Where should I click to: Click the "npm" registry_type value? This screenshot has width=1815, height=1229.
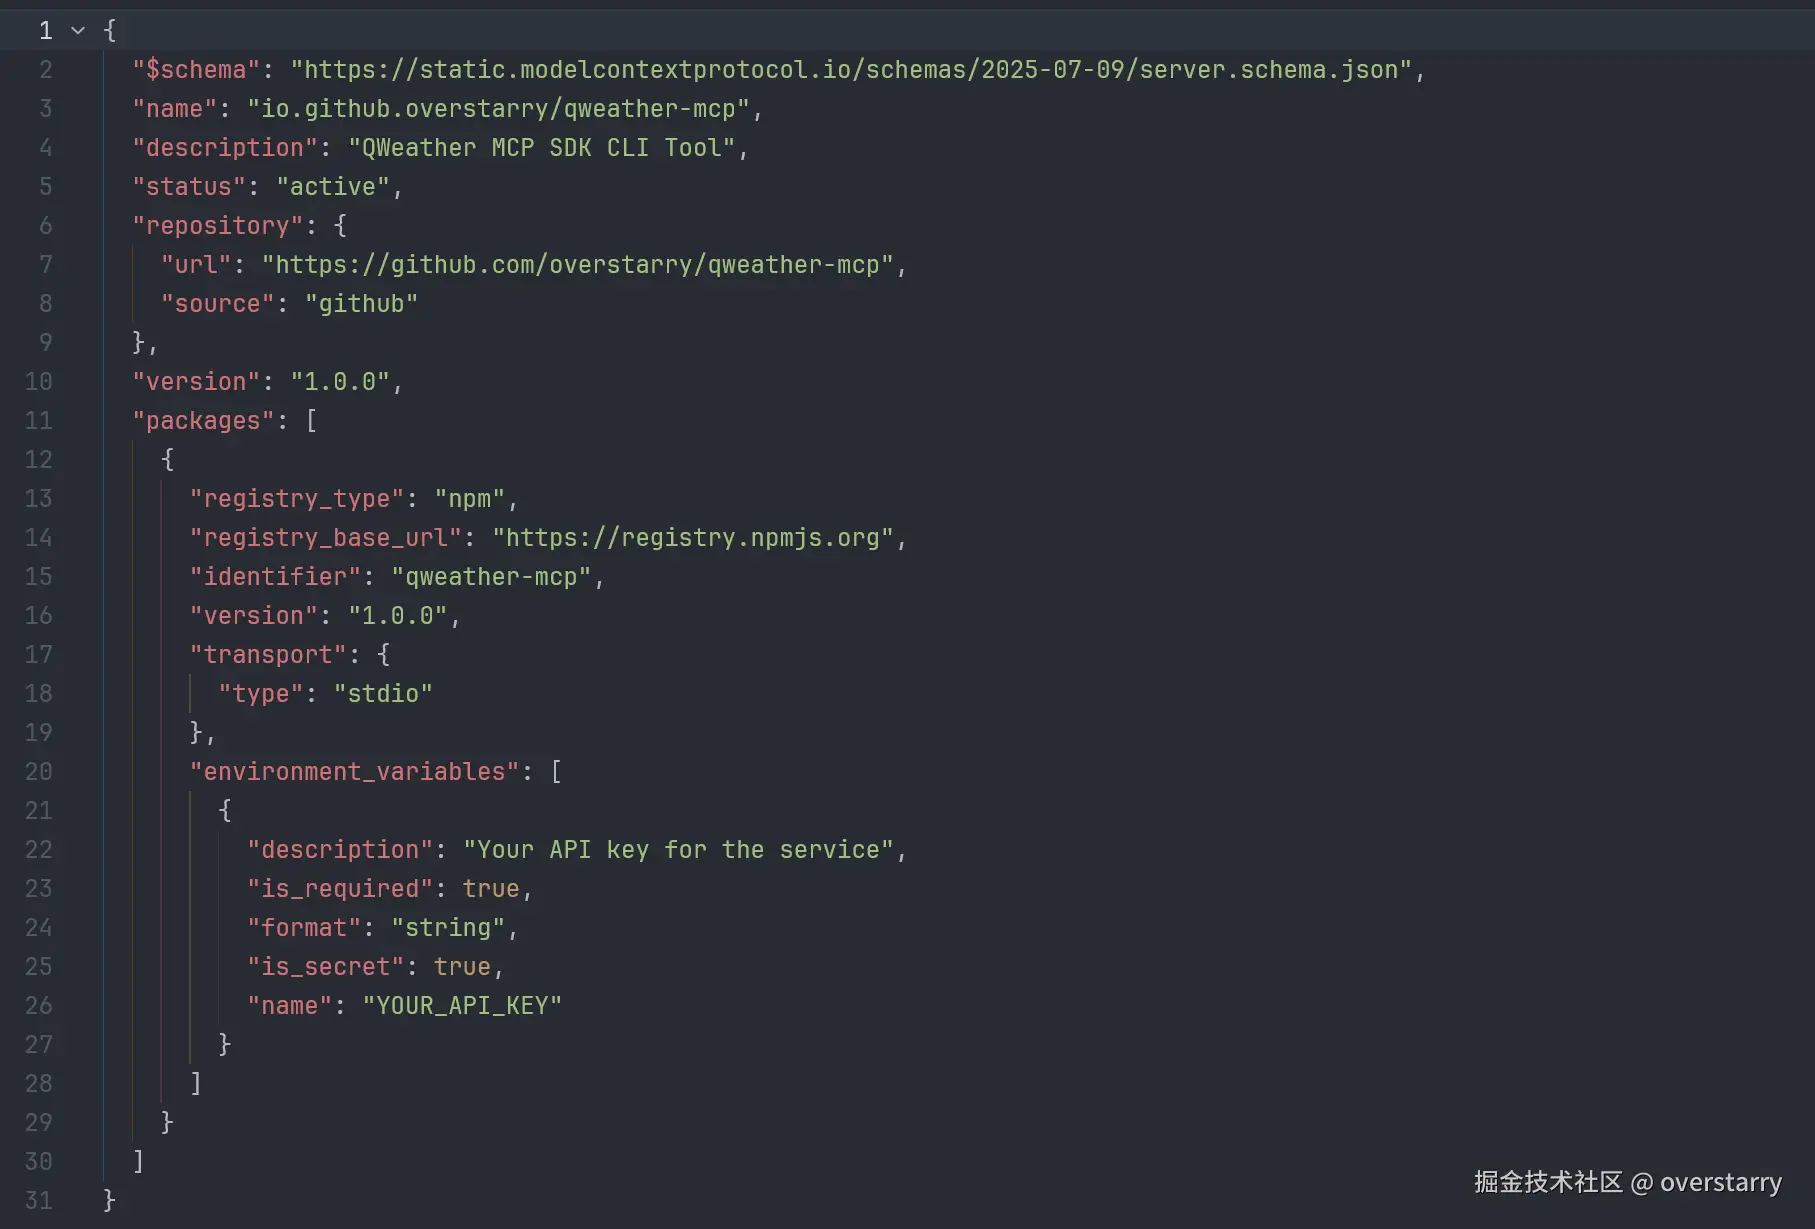coord(469,499)
